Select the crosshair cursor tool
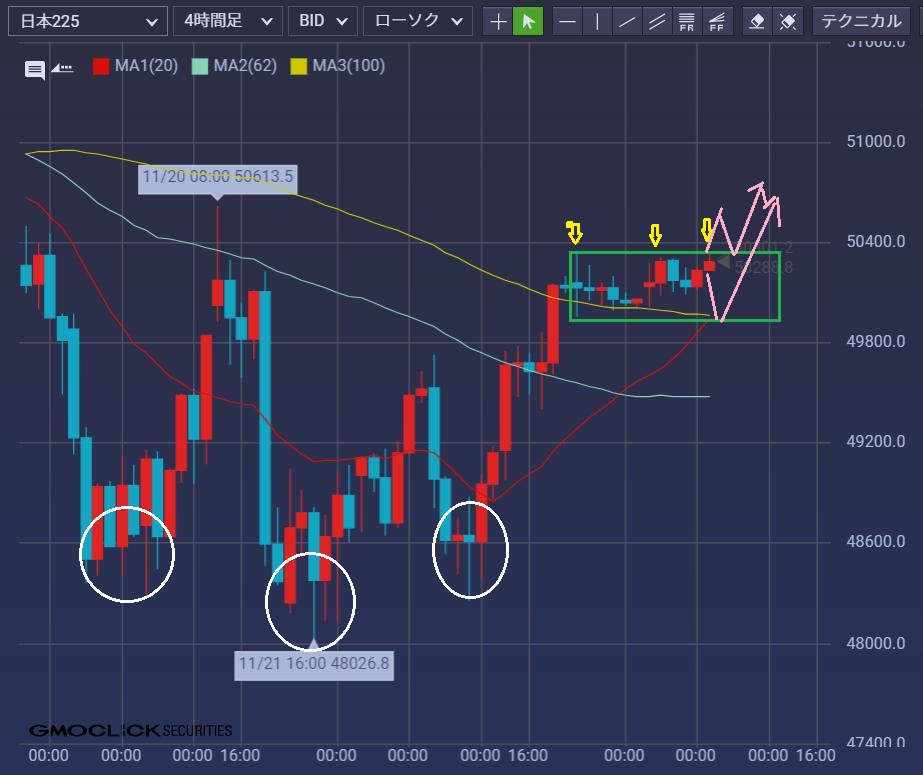The image size is (923, 775). coord(498,21)
